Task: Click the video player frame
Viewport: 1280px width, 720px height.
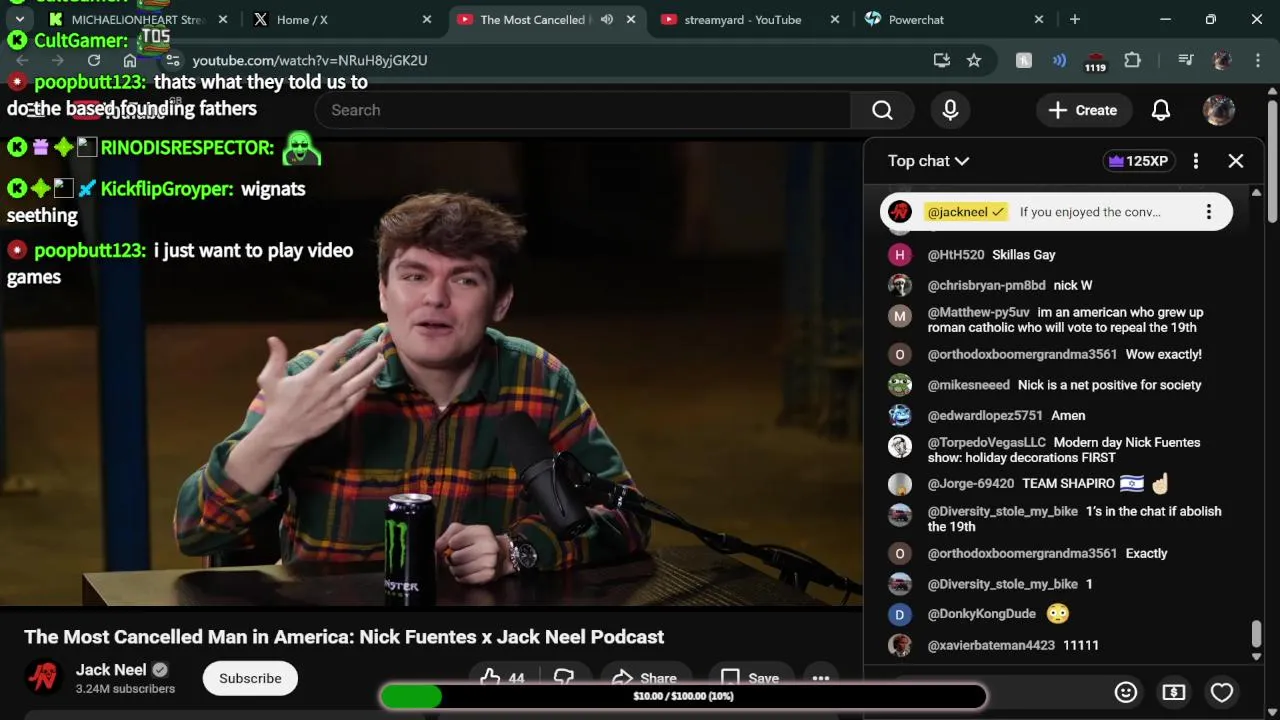Action: point(431,372)
